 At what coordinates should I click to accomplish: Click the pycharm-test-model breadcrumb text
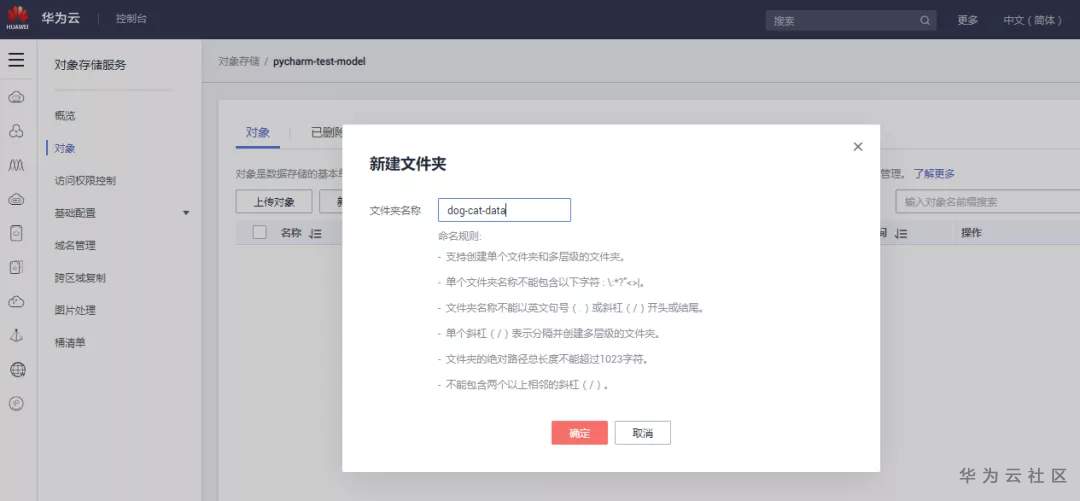320,61
